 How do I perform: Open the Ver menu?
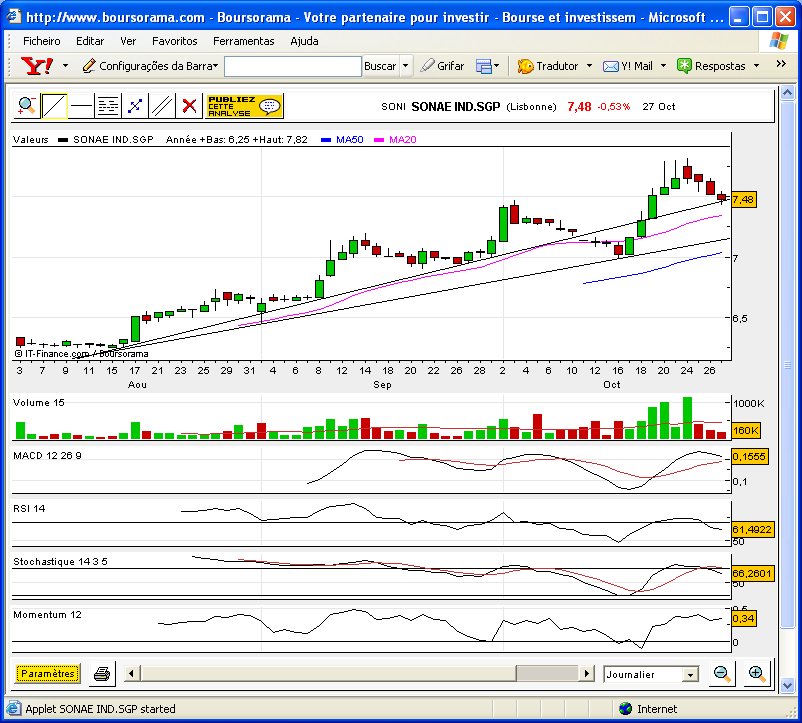point(128,41)
